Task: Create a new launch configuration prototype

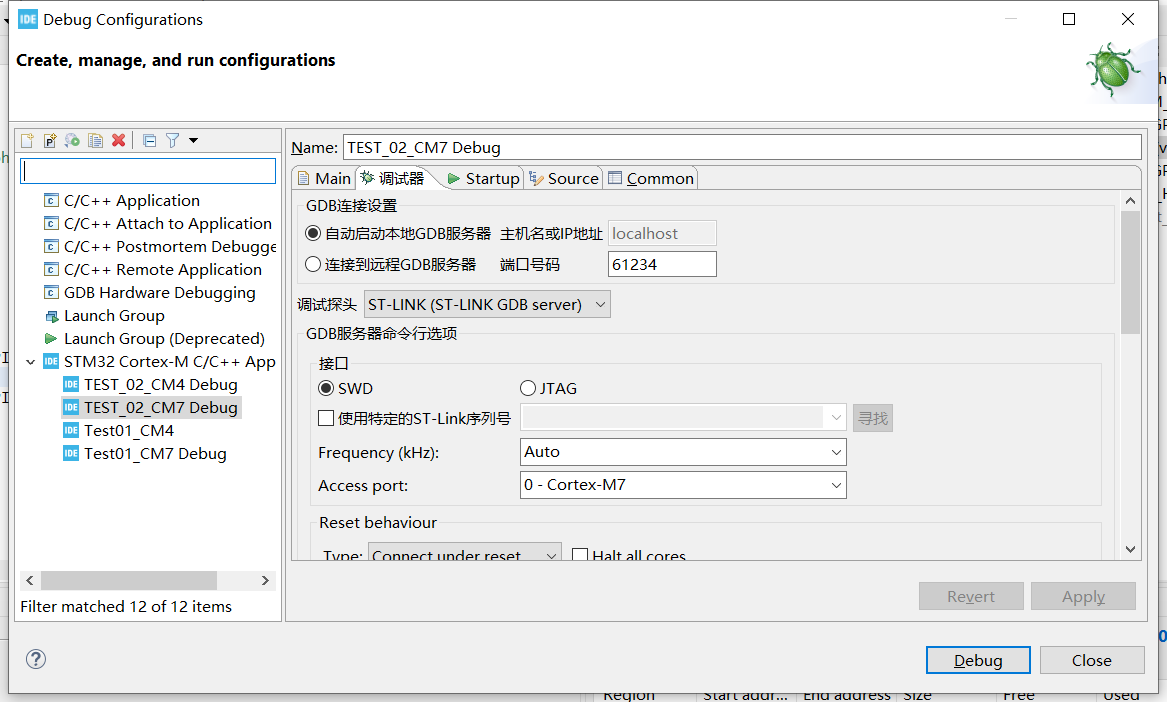Action: coord(49,140)
